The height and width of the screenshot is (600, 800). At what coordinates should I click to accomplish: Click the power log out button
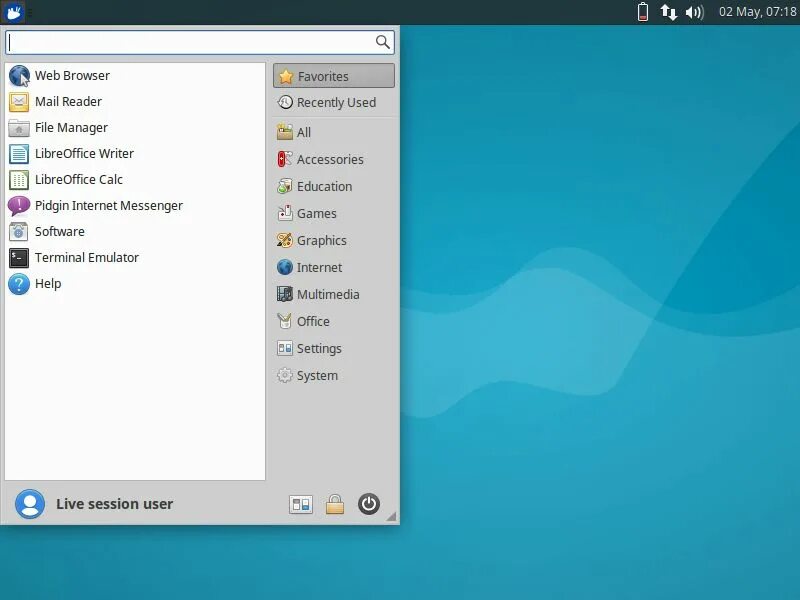[368, 505]
